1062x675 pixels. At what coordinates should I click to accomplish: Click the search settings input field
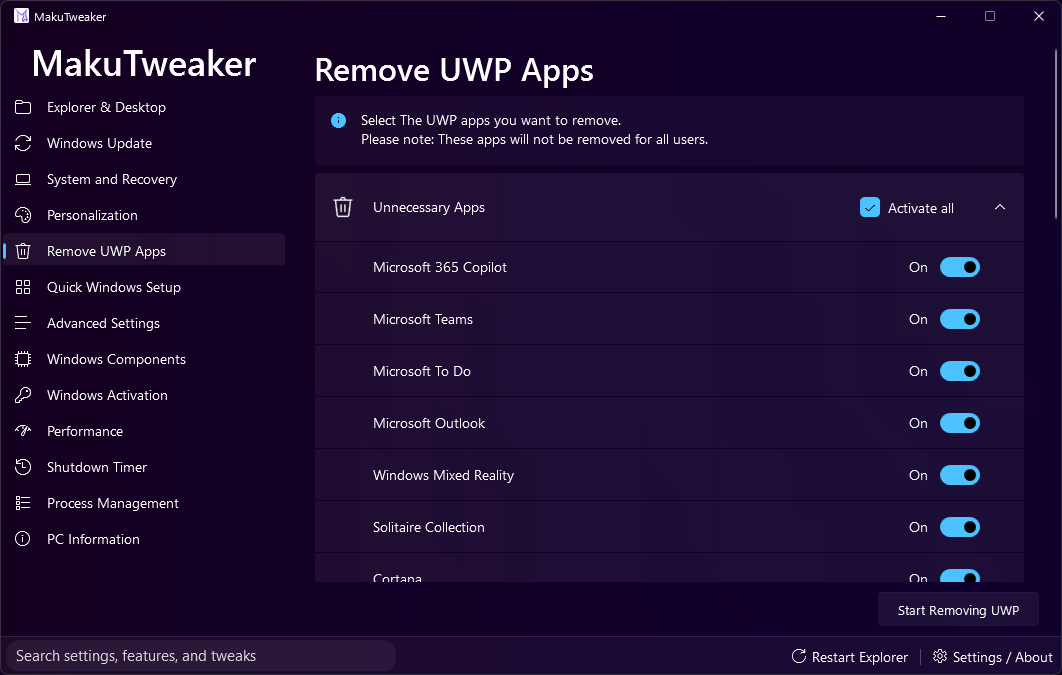tap(200, 656)
